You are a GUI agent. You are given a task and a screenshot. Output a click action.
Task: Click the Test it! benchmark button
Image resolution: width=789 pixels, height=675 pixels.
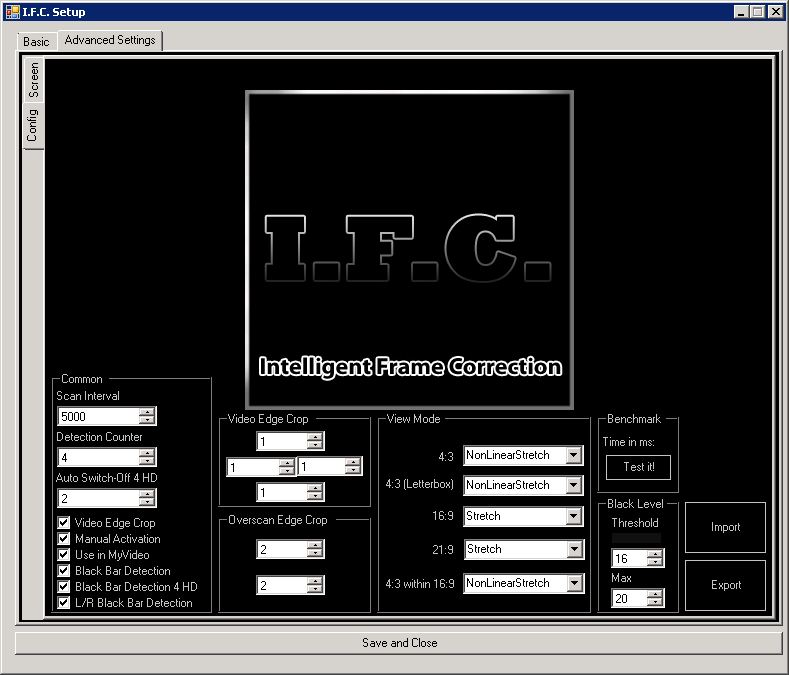[638, 467]
